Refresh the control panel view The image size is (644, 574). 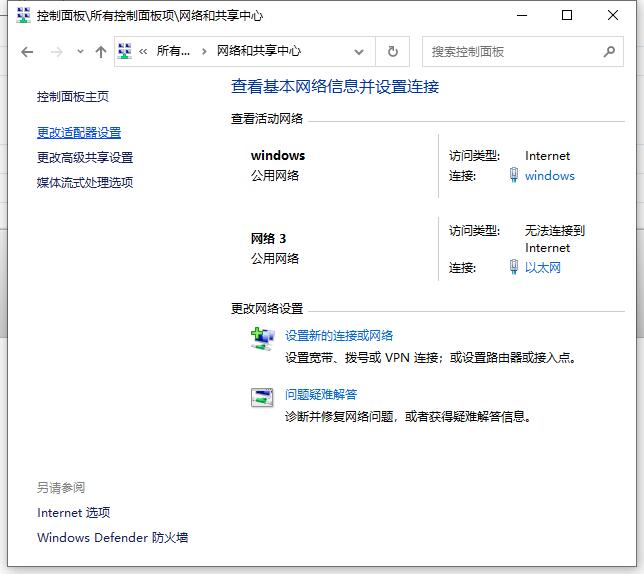click(393, 52)
